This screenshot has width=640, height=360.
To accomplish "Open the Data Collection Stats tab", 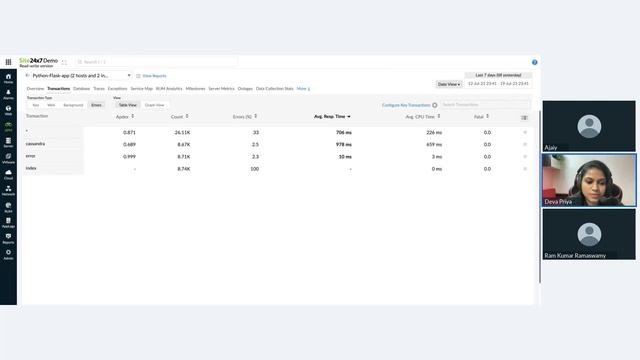I will (x=275, y=89).
